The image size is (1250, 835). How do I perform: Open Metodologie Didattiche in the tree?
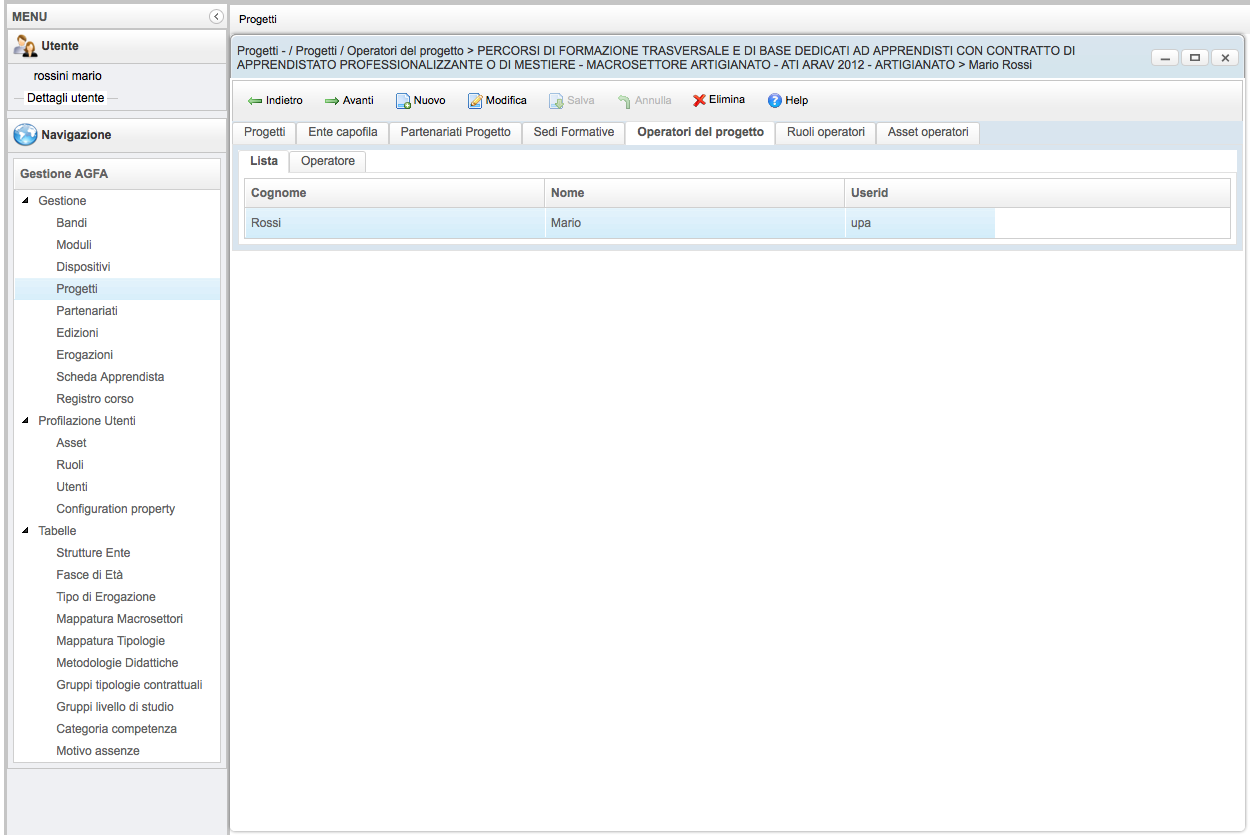click(x=117, y=663)
